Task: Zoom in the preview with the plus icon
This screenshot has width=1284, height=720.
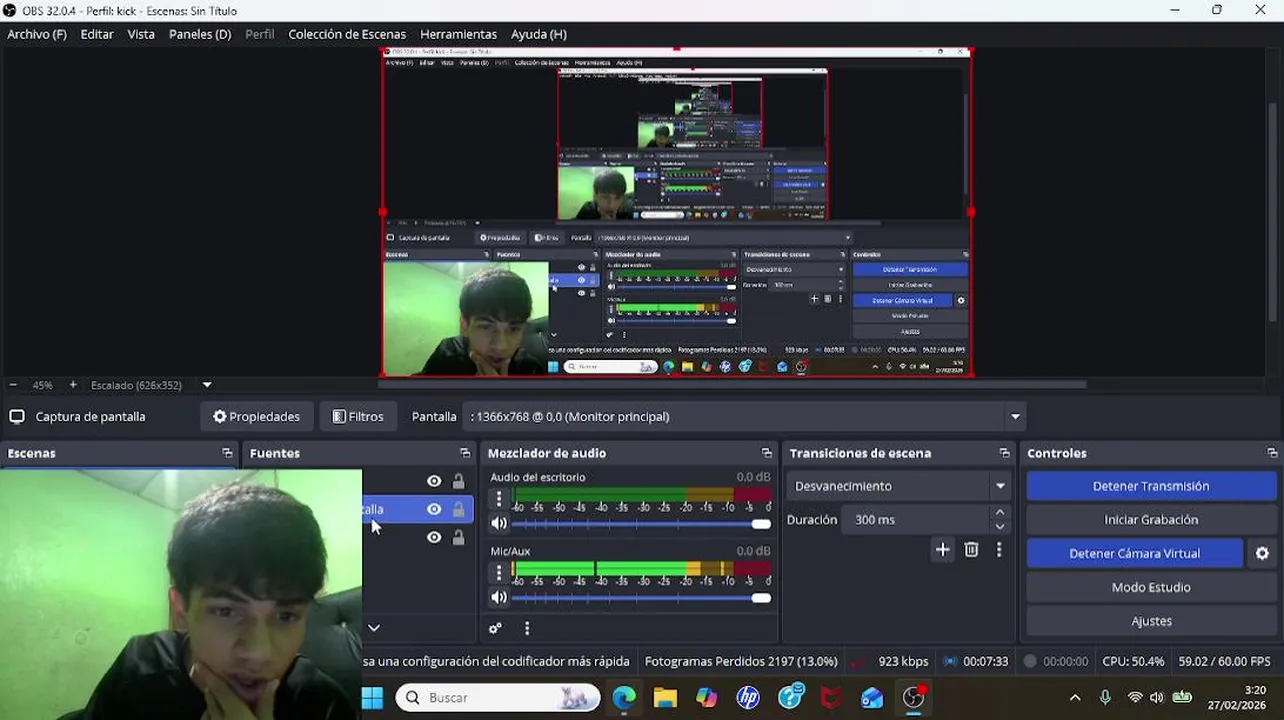Action: [x=73, y=385]
